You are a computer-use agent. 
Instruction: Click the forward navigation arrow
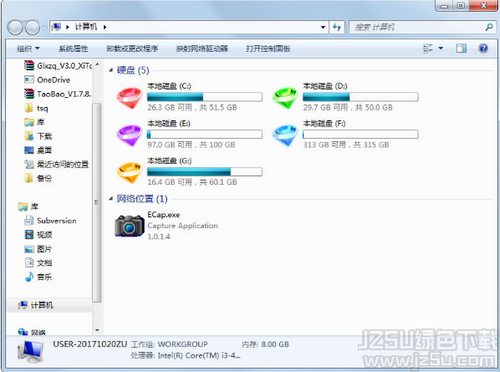[32, 27]
